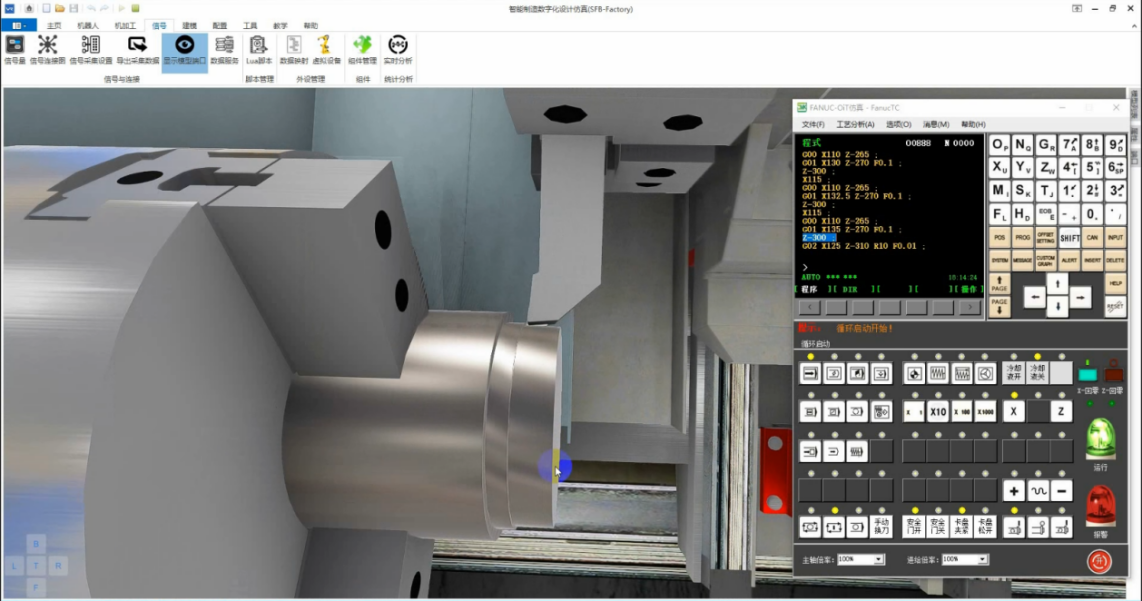
Task: Toggle the 安全门开 safety door open button
Action: pyautogui.click(x=914, y=526)
